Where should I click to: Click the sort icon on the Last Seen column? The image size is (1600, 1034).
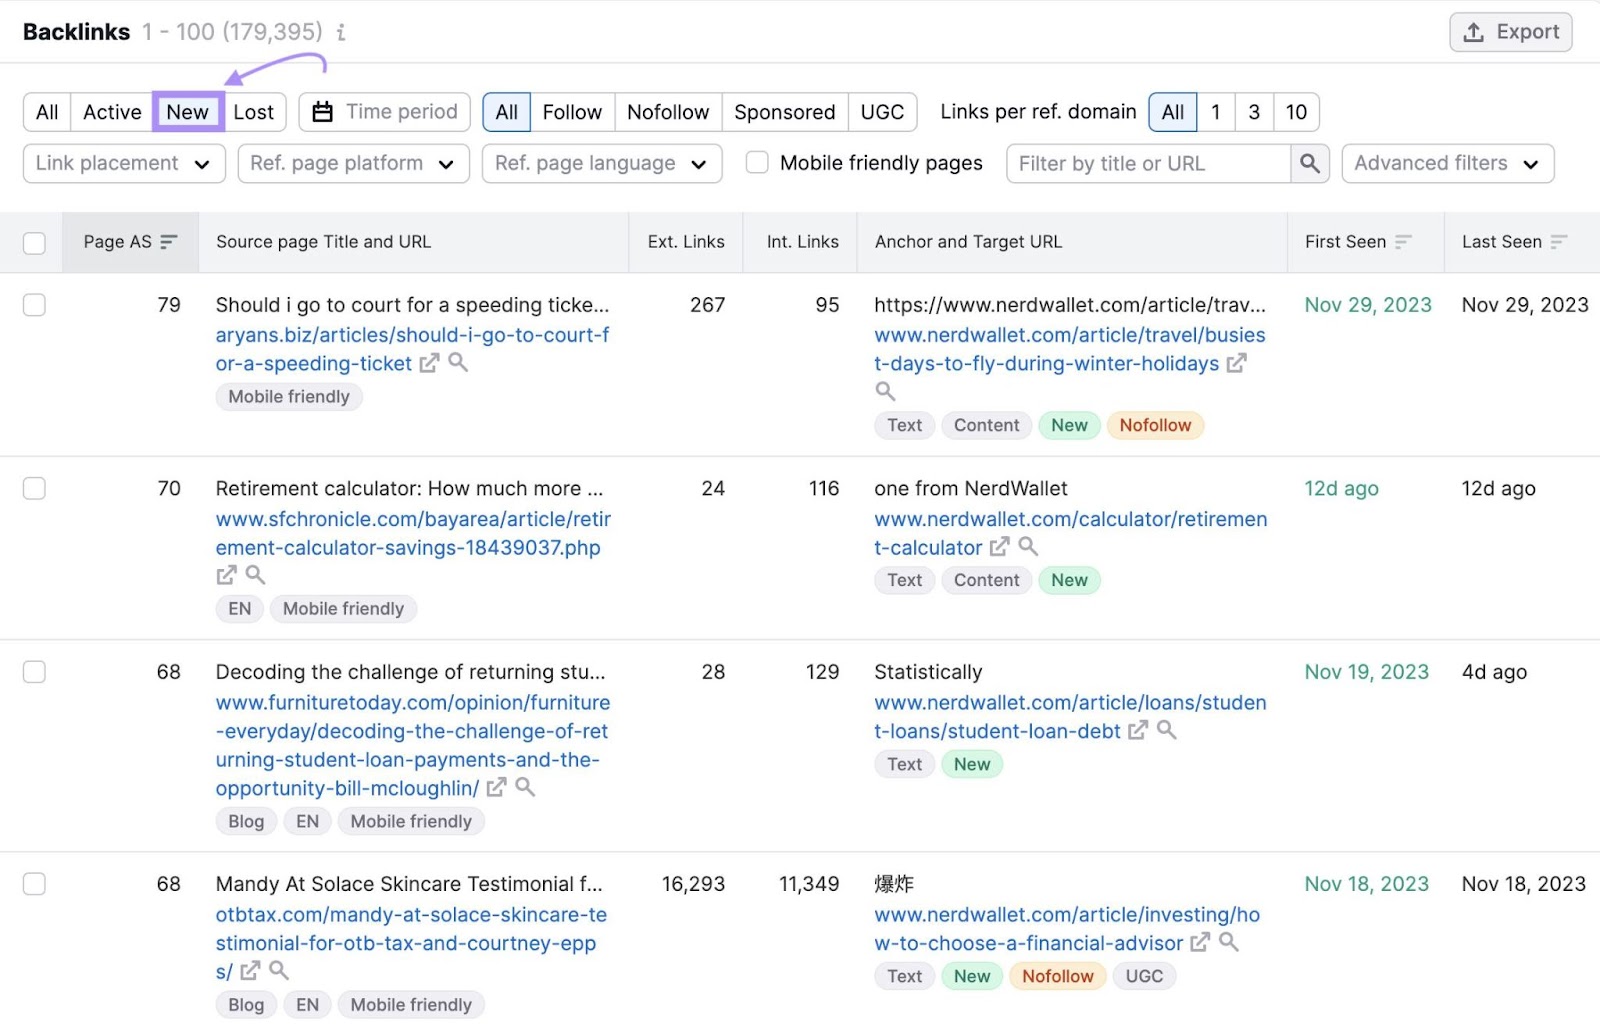click(x=1557, y=242)
